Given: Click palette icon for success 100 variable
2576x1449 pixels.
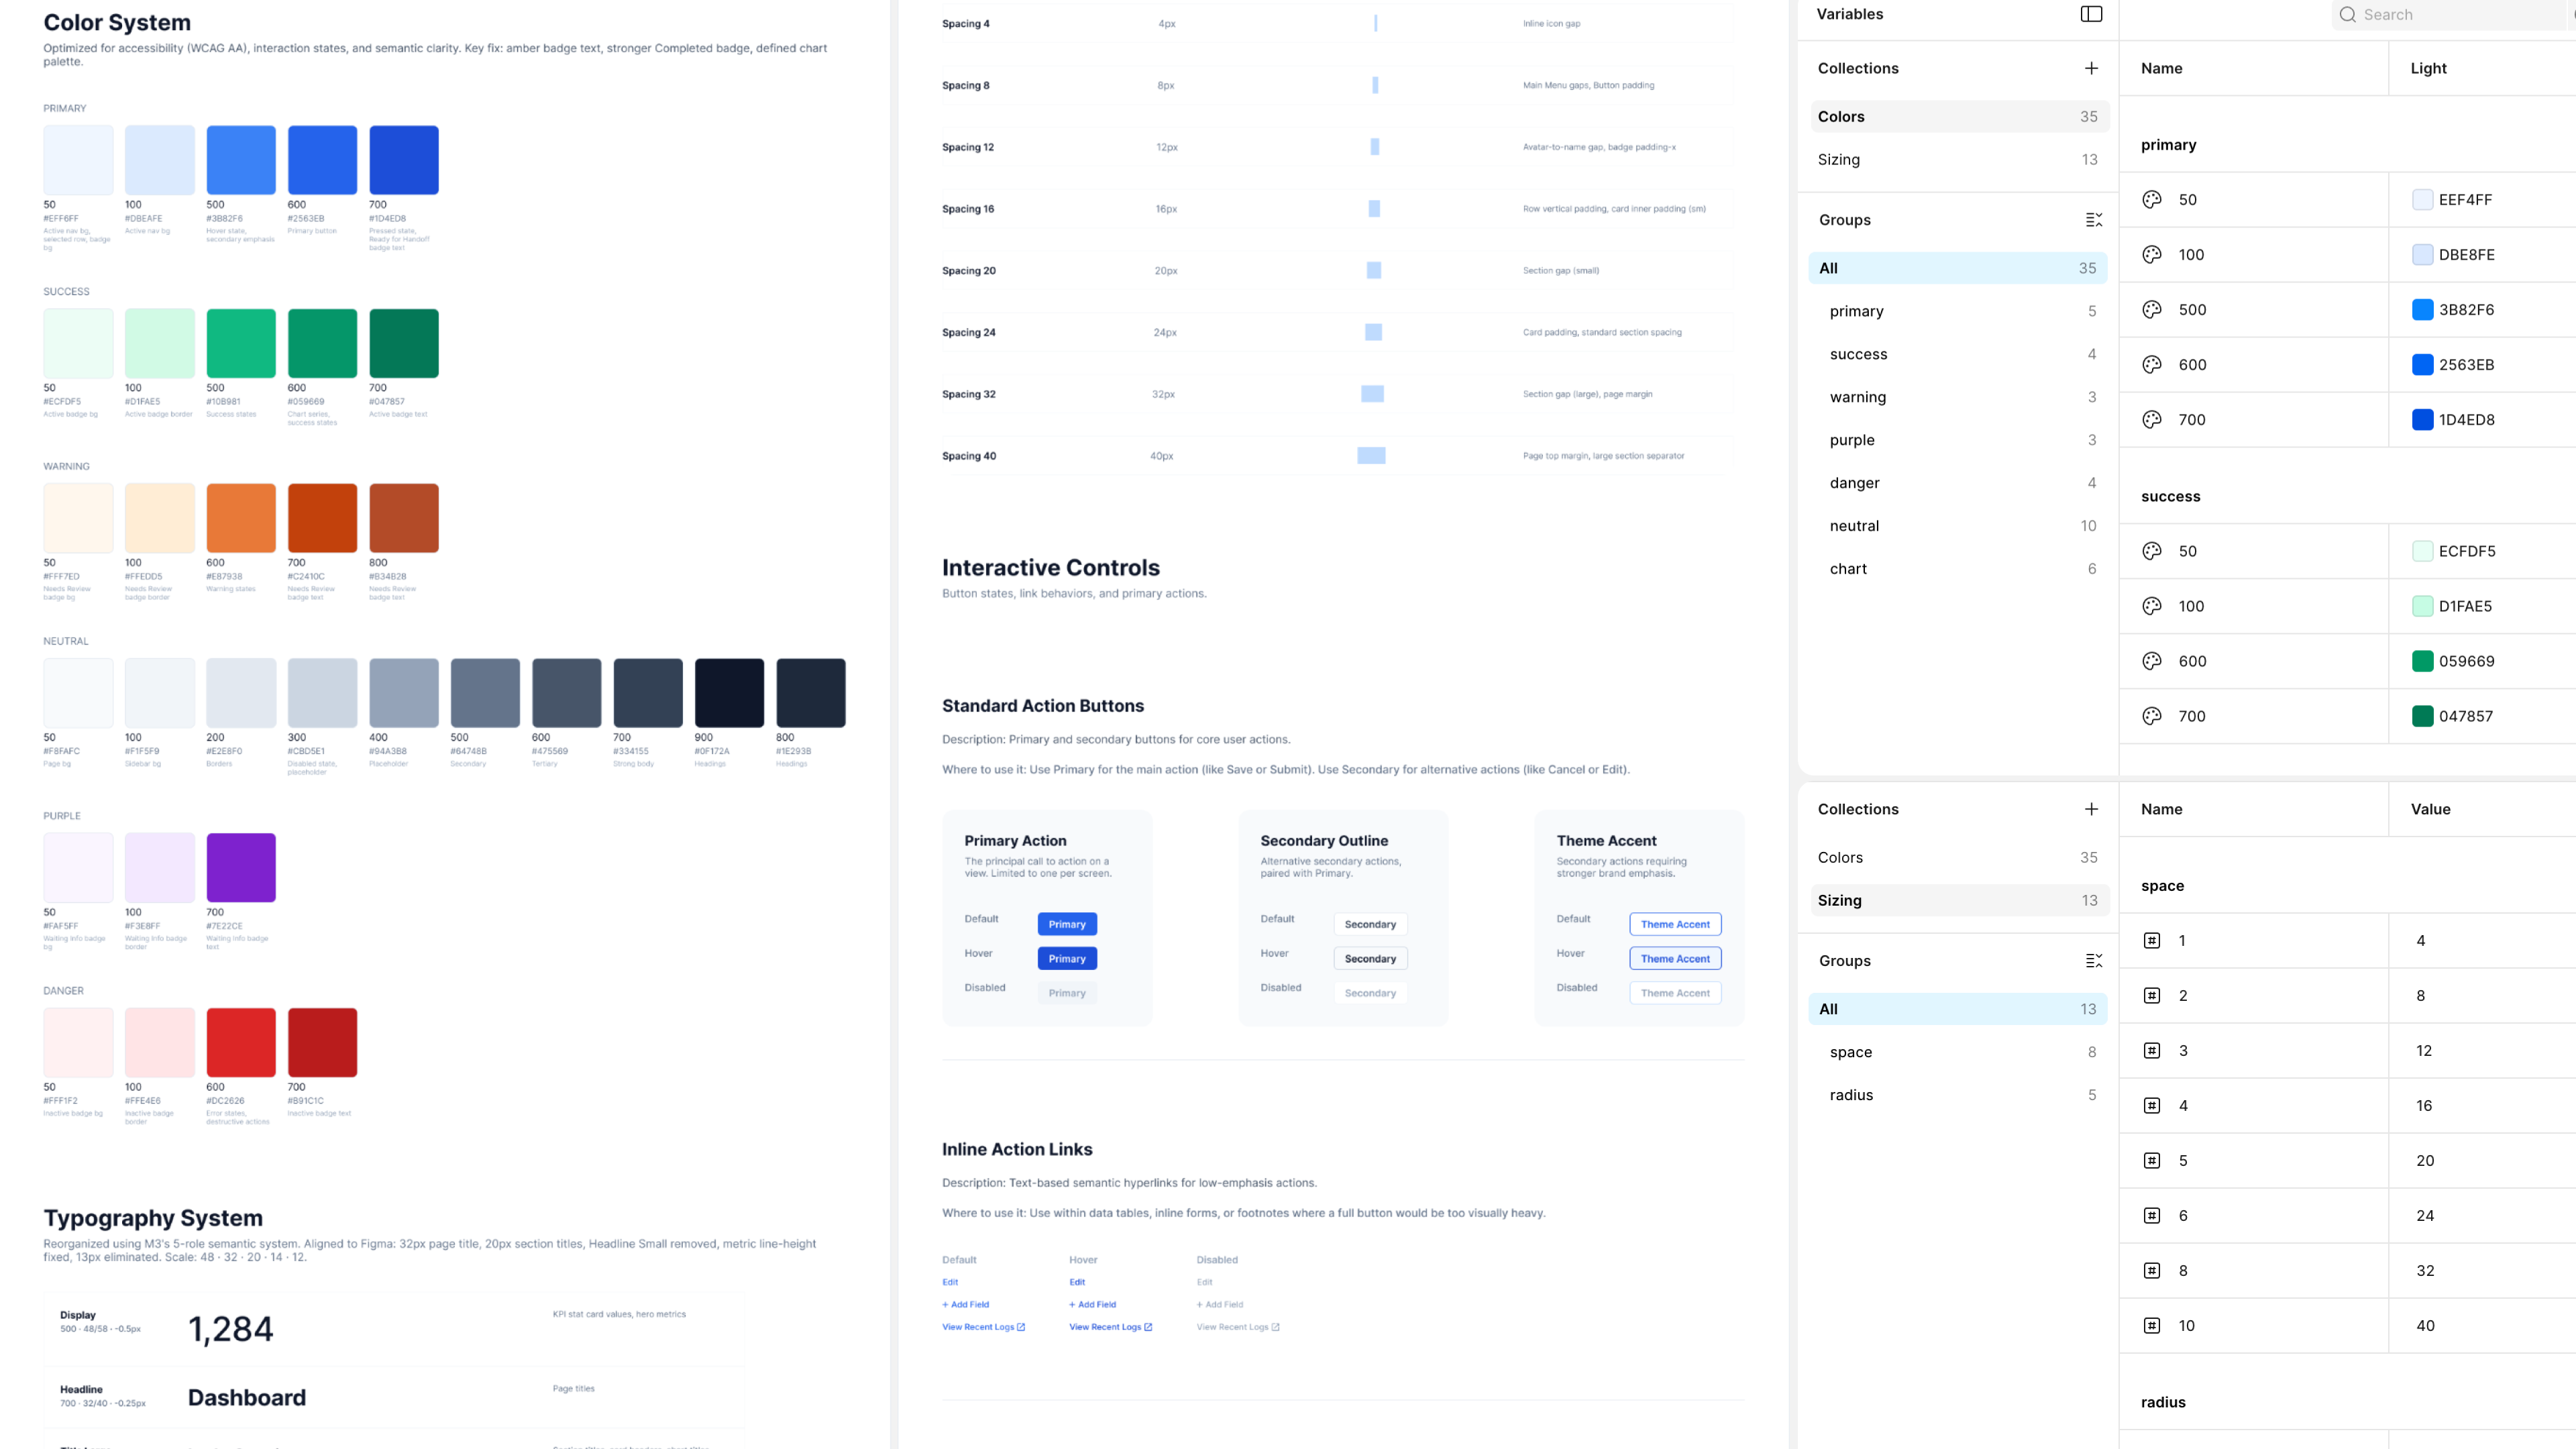Looking at the screenshot, I should (2152, 606).
